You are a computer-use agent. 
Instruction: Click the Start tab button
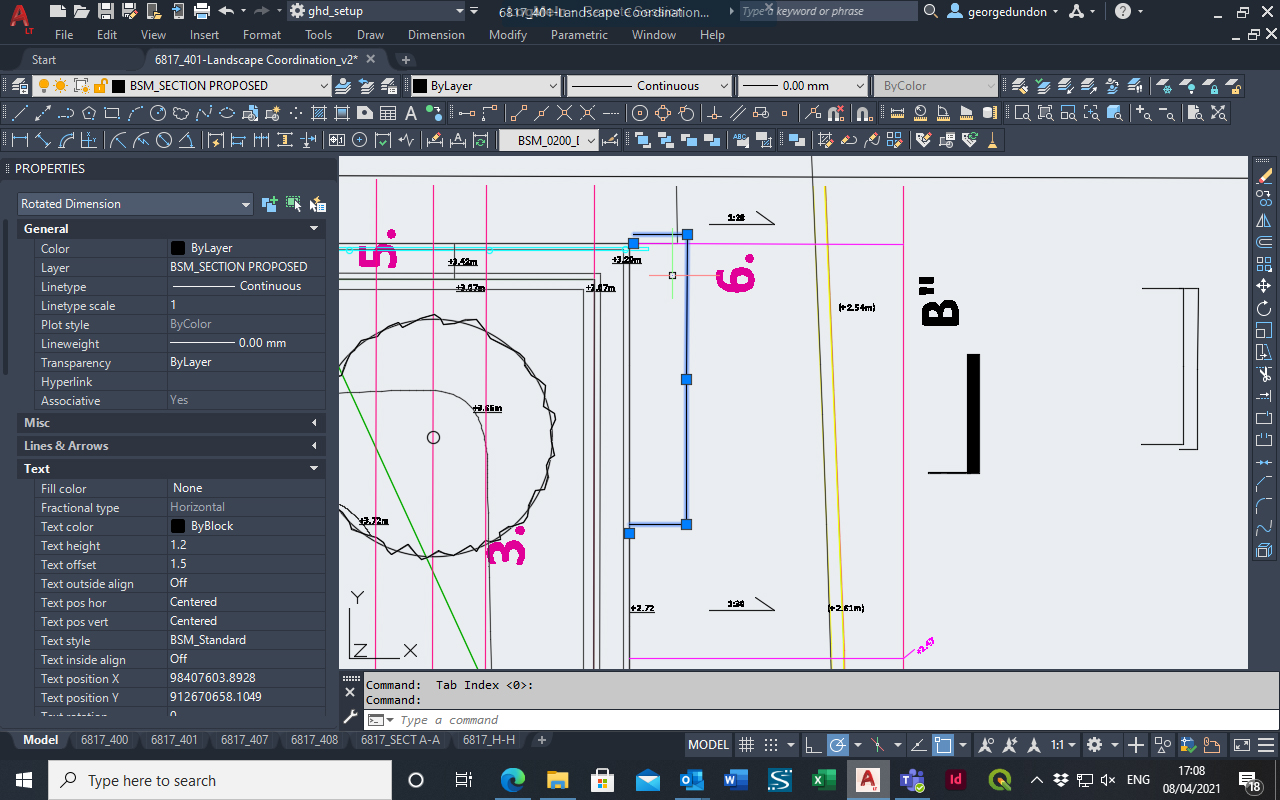(42, 58)
